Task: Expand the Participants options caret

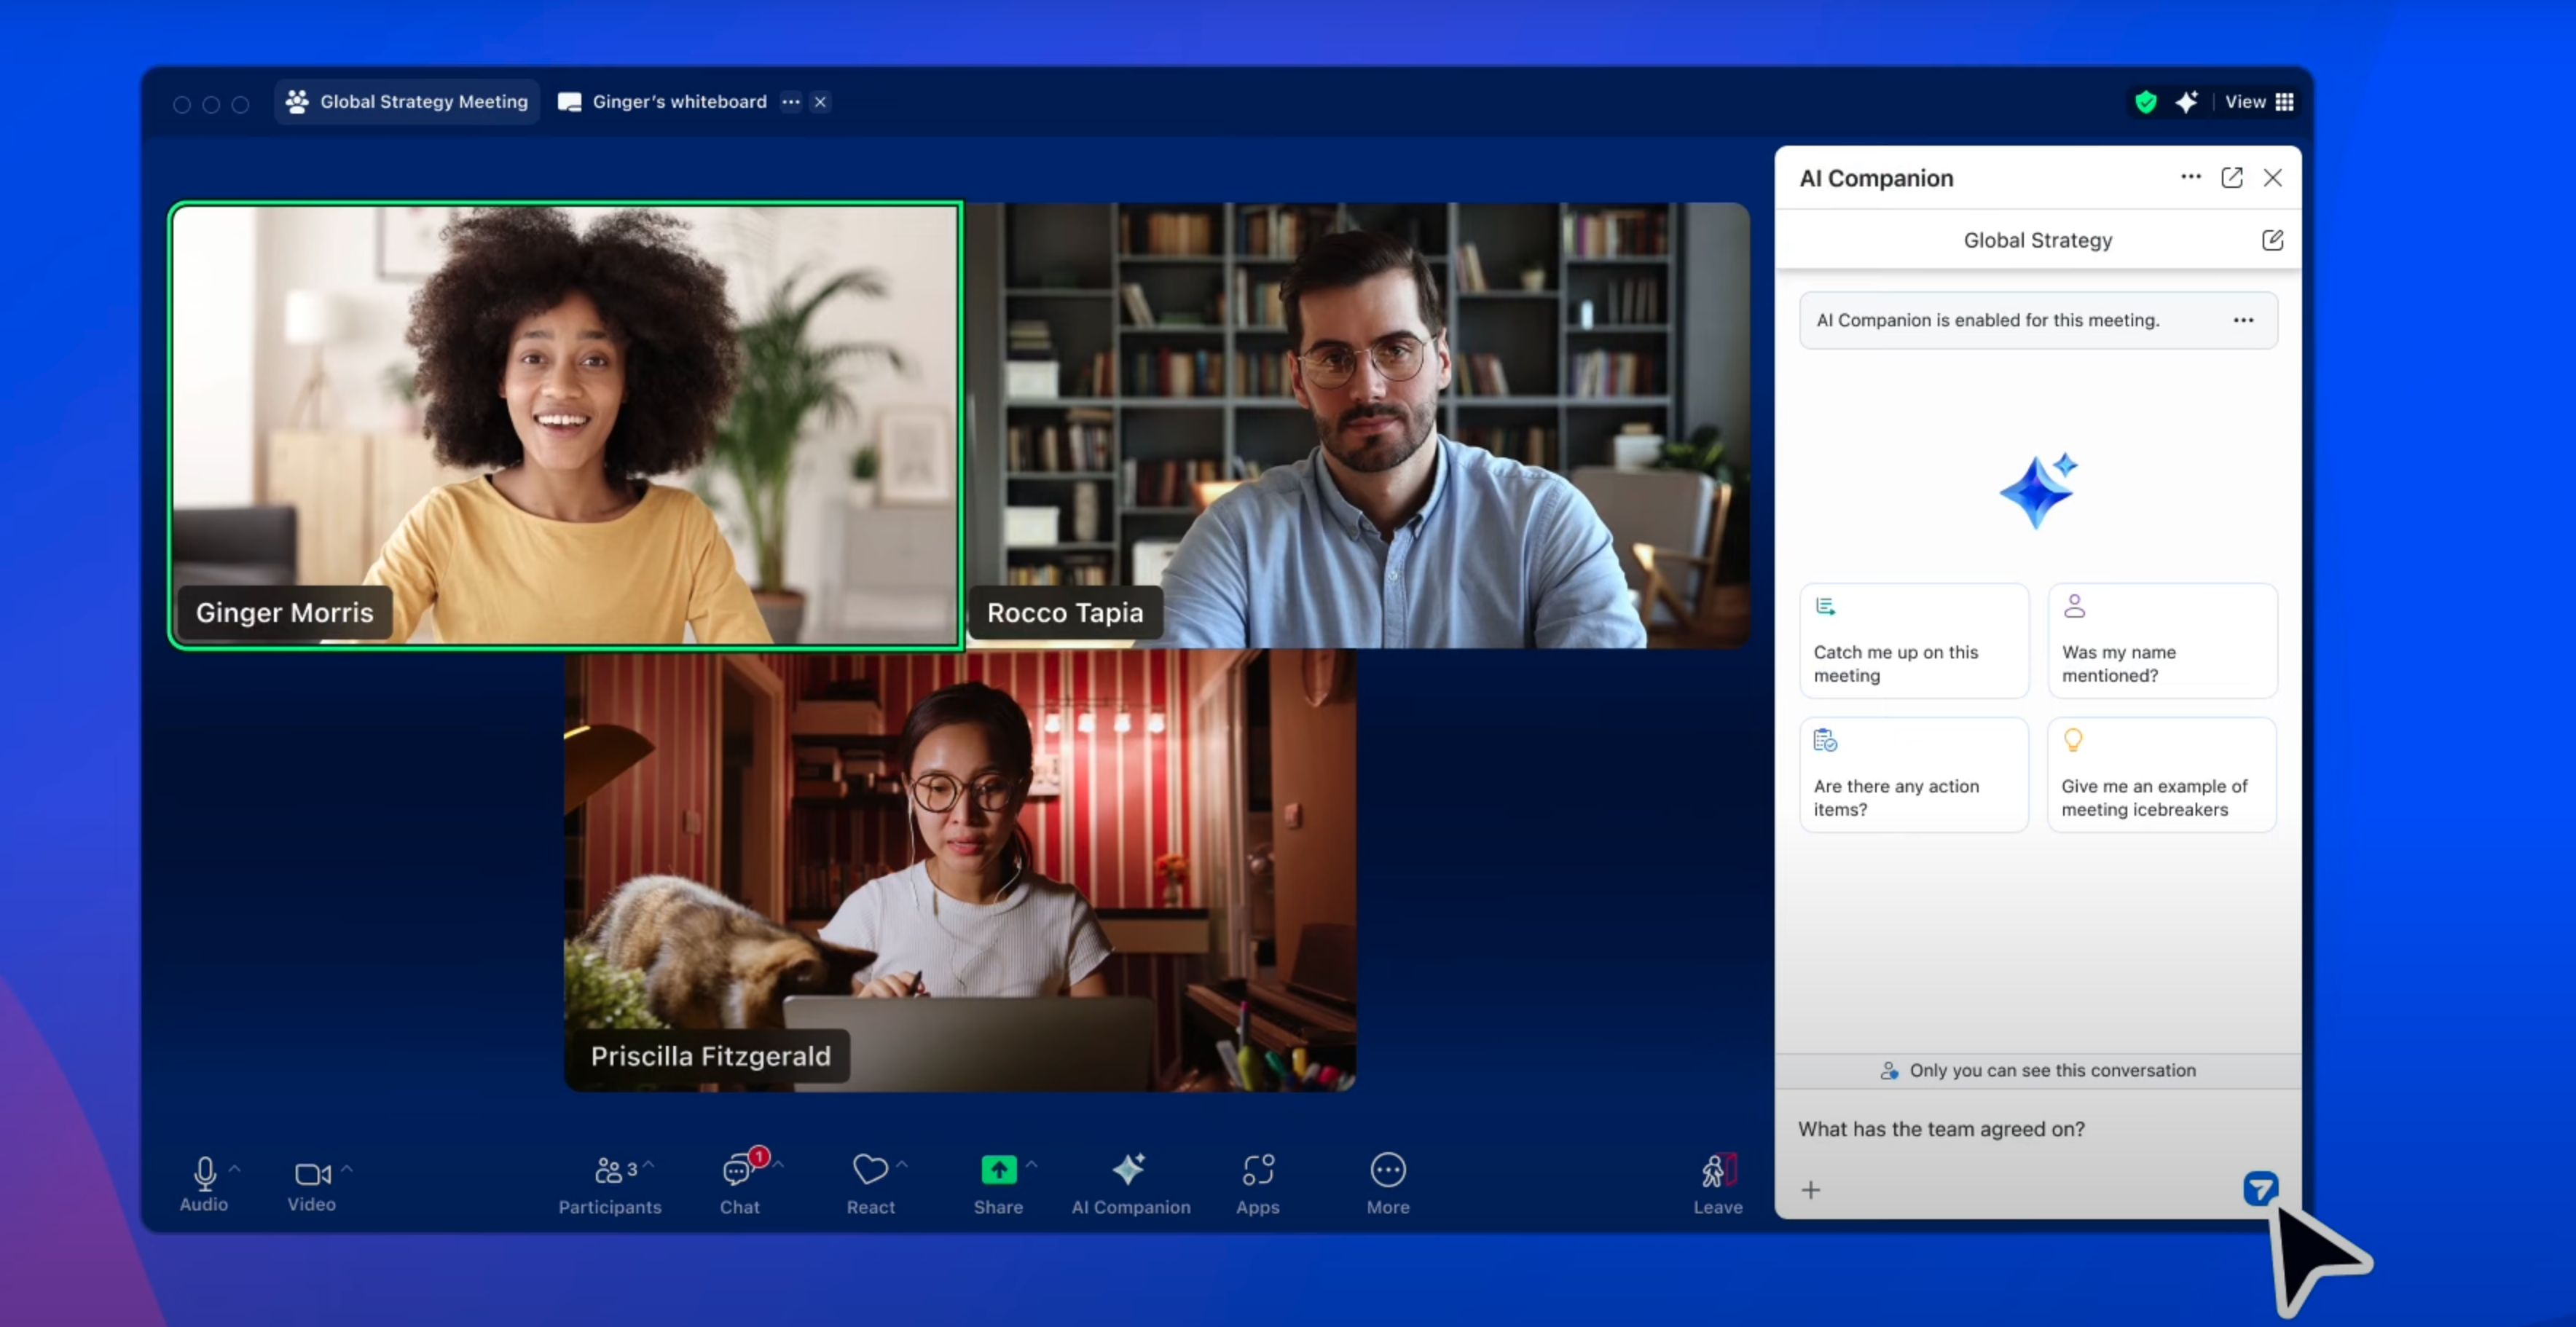Action: point(649,1165)
